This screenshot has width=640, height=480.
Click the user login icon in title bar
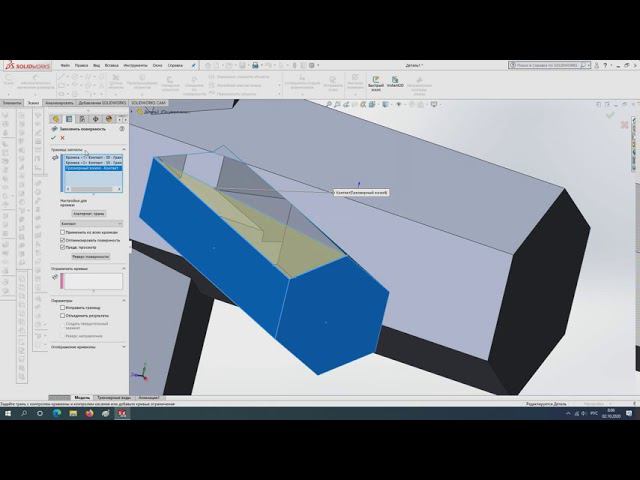597,65
